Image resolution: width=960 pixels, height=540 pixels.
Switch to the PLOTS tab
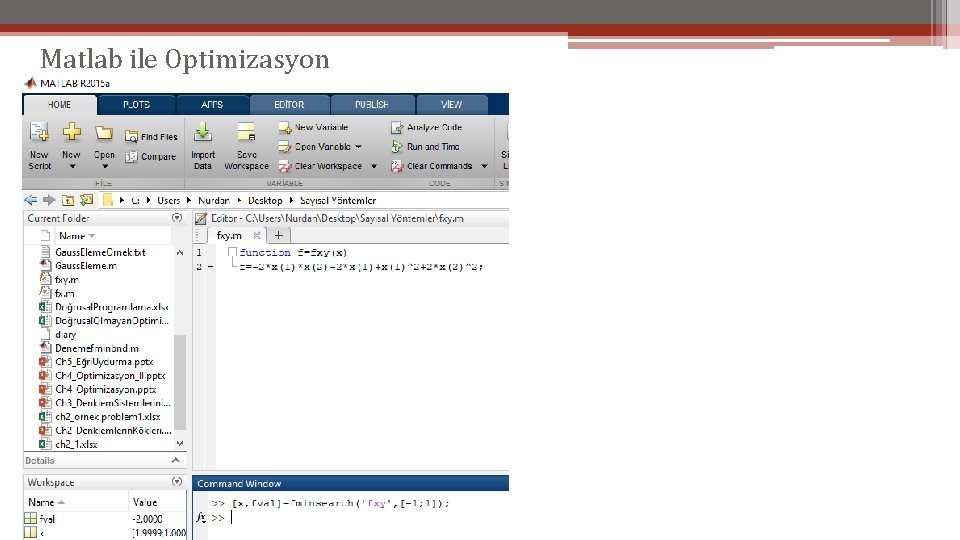pyautogui.click(x=137, y=105)
